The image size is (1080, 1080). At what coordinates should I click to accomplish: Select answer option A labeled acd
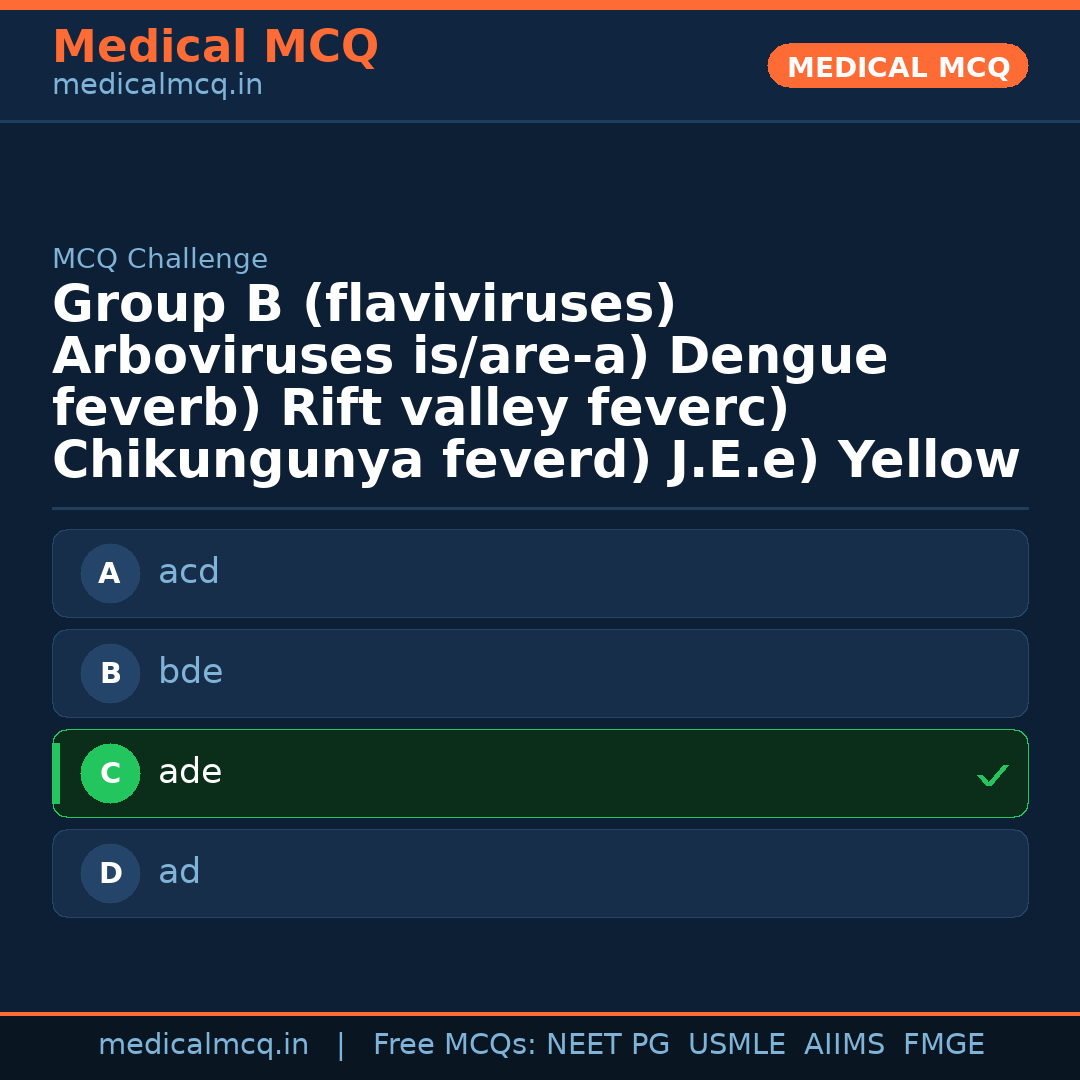tap(540, 573)
